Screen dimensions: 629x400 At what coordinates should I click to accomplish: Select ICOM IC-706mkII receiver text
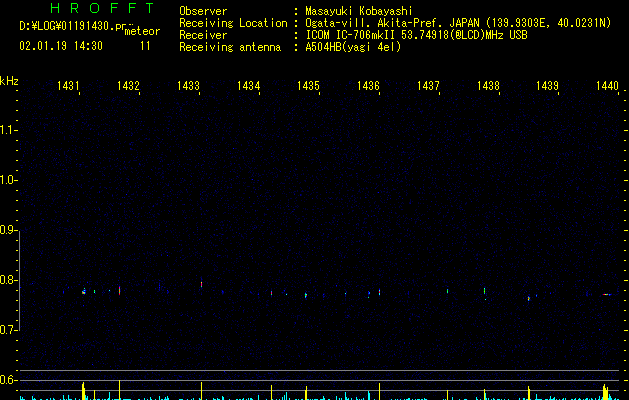[x=416, y=35]
